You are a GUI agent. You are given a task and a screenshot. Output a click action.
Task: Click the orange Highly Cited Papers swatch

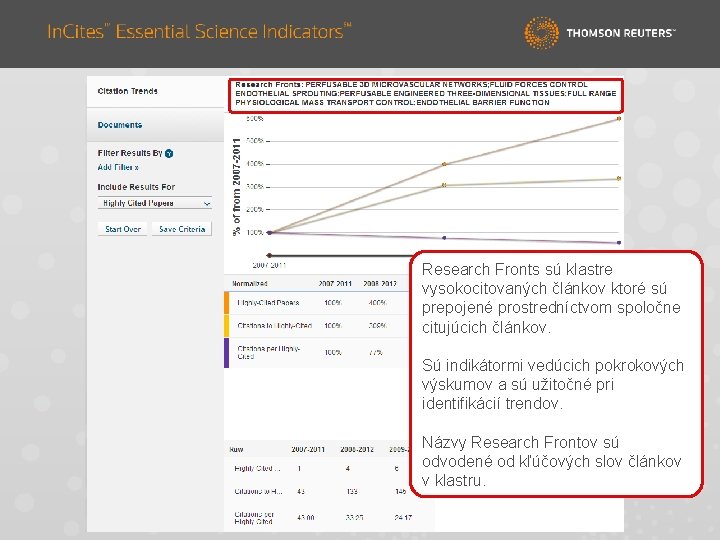[226, 303]
